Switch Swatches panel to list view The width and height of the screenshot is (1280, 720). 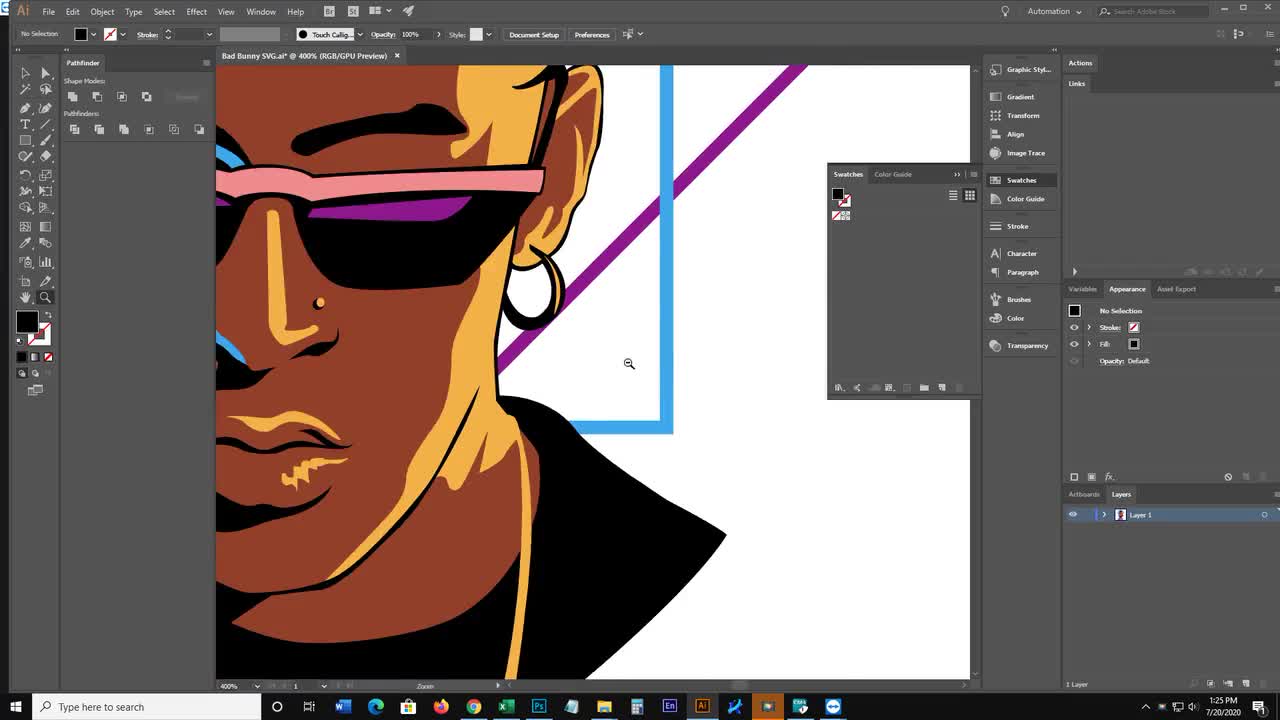tap(953, 195)
